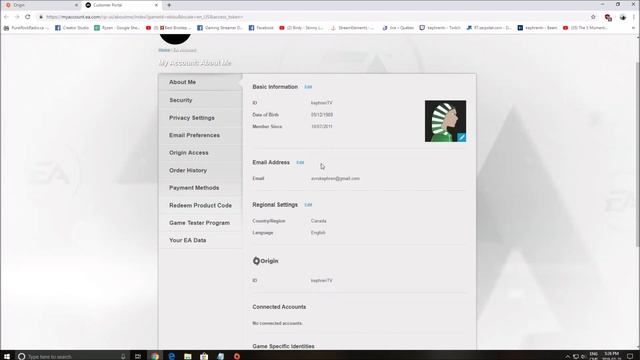Select Redeem Product Code

(200, 205)
